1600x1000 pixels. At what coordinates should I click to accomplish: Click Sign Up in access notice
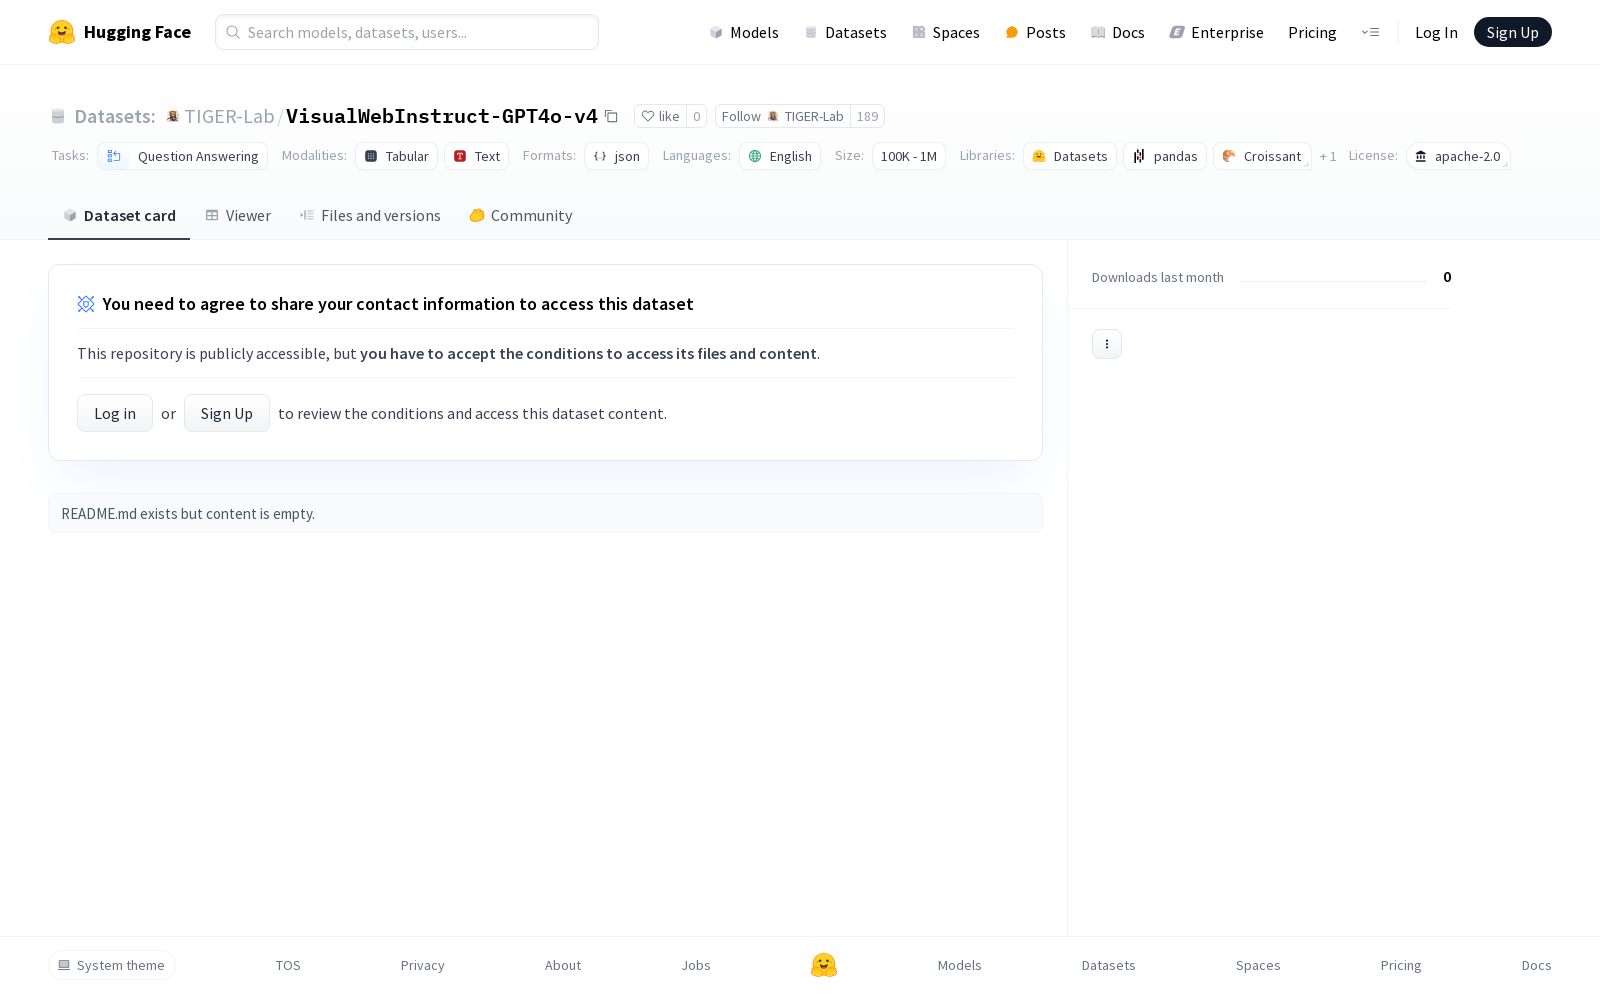coord(227,413)
